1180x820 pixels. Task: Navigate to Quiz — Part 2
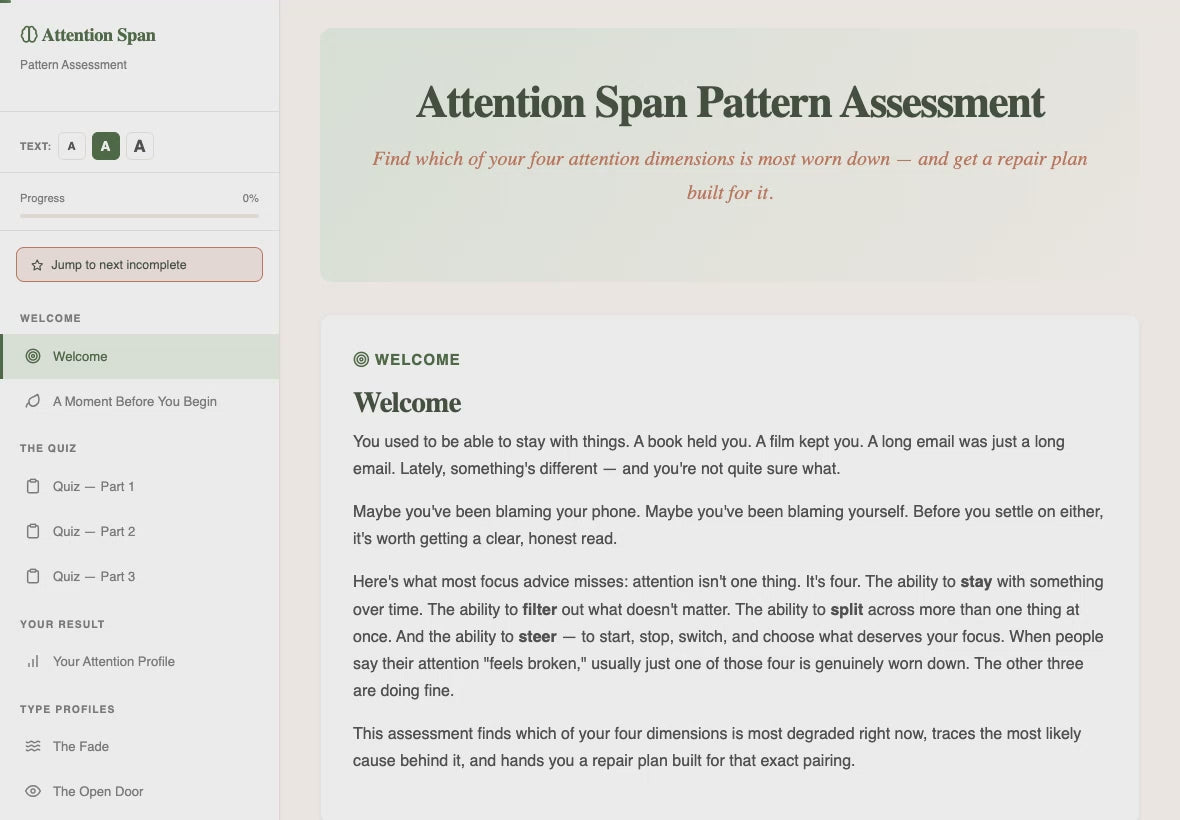pyautogui.click(x=139, y=532)
